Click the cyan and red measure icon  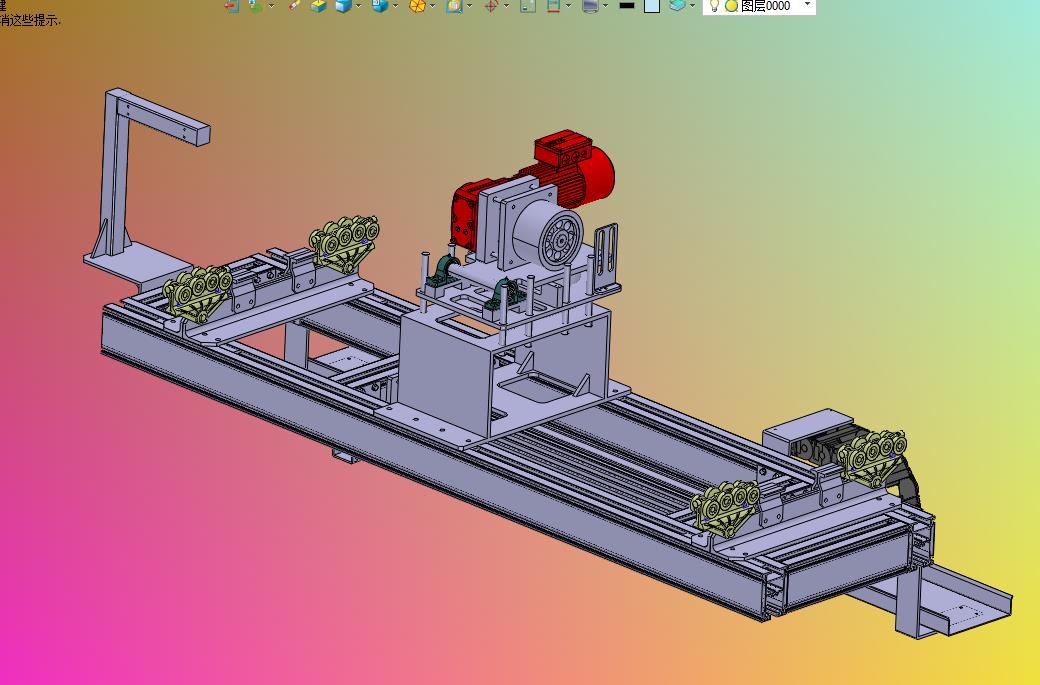click(553, 5)
